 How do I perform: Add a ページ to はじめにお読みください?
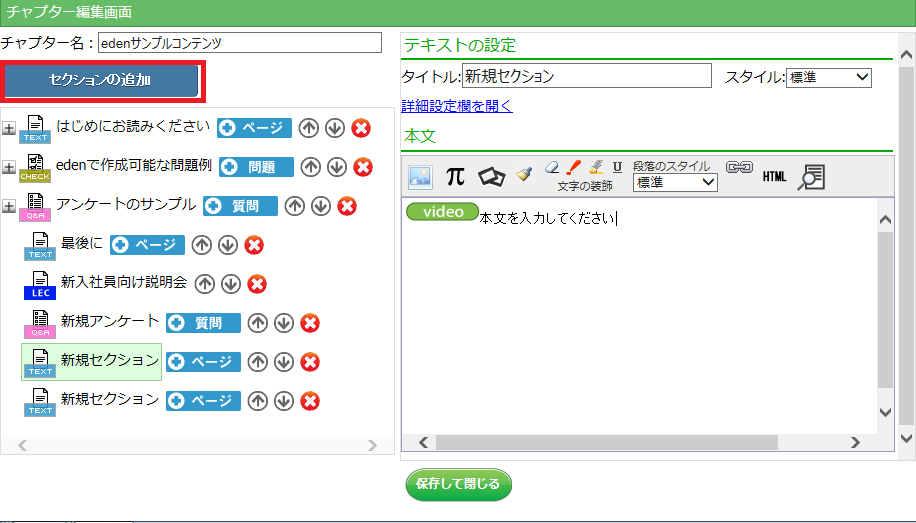click(254, 128)
